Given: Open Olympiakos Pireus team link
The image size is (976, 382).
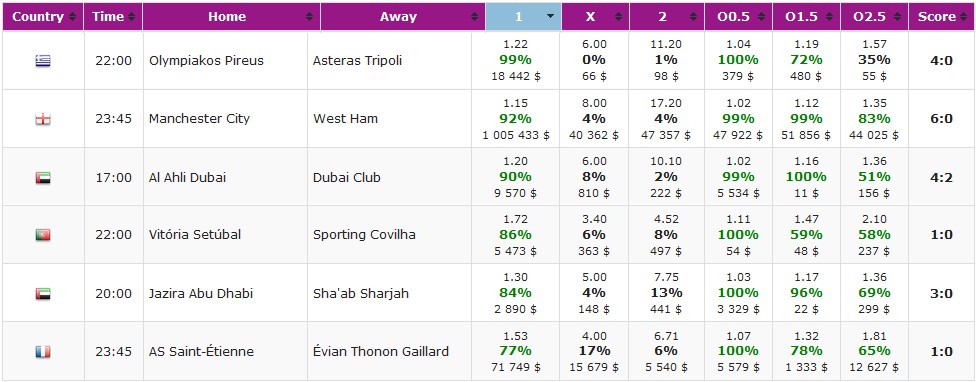Looking at the screenshot, I should pos(206,61).
